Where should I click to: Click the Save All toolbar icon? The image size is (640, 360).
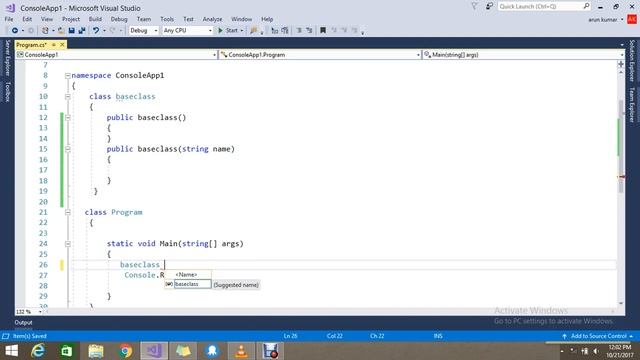coord(82,31)
